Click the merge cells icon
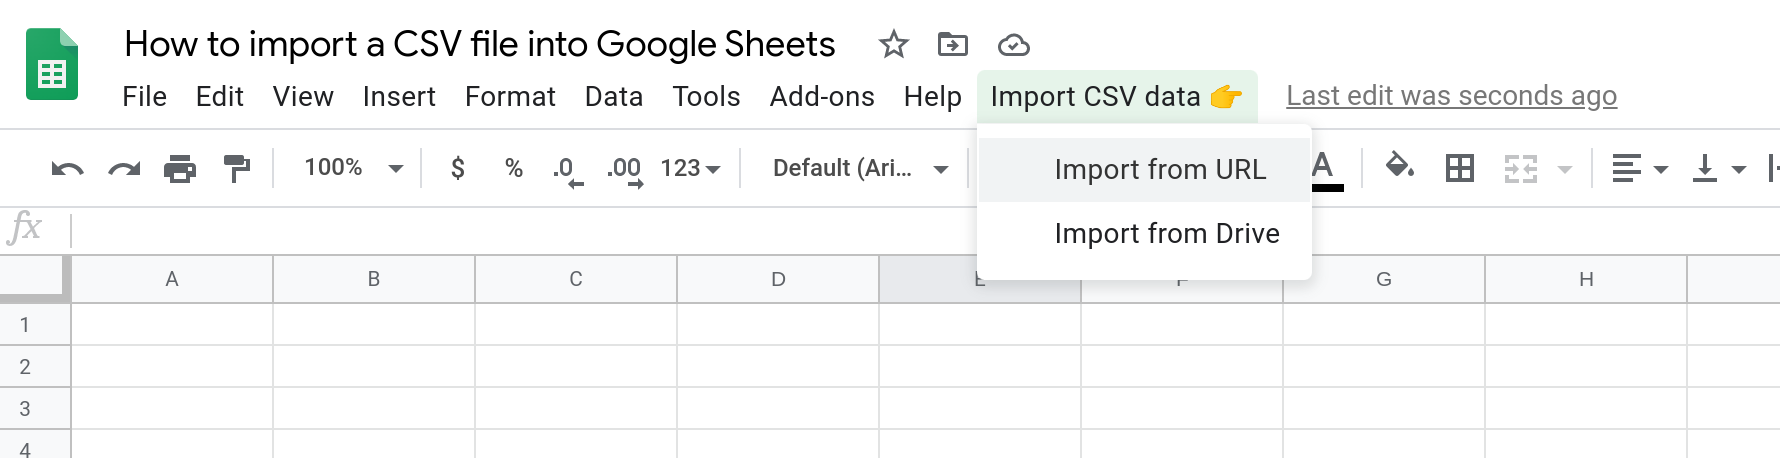 pyautogui.click(x=1520, y=169)
